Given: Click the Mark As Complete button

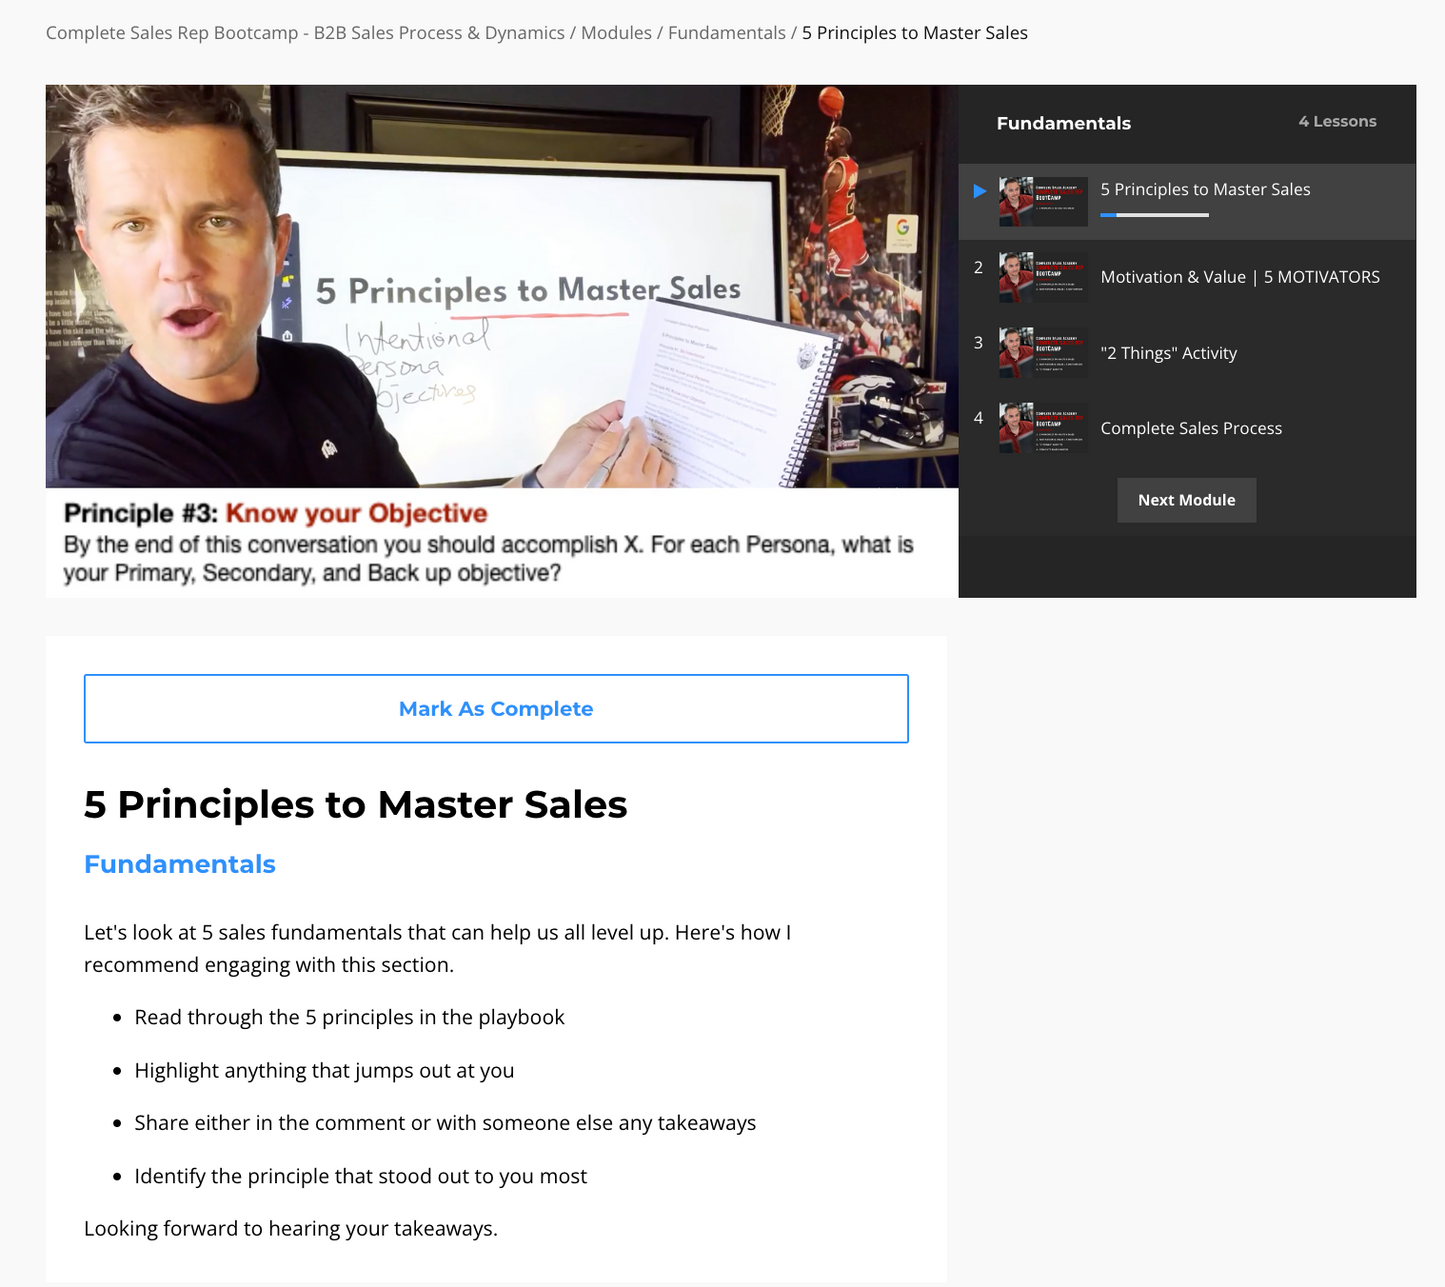Looking at the screenshot, I should [496, 709].
